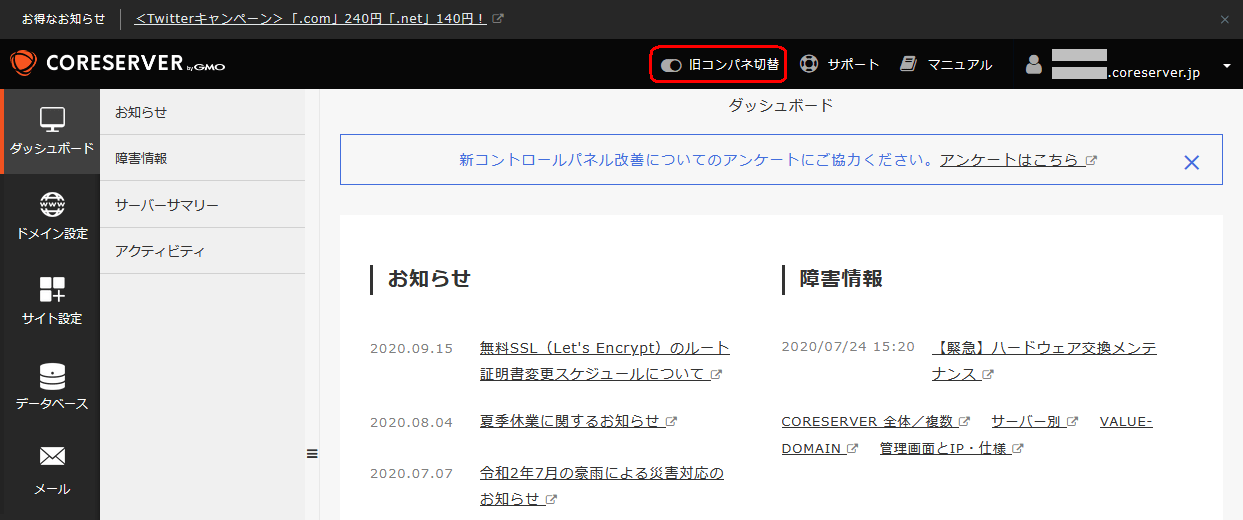
Task: Click the お知らせ section heading
Action: (x=429, y=279)
